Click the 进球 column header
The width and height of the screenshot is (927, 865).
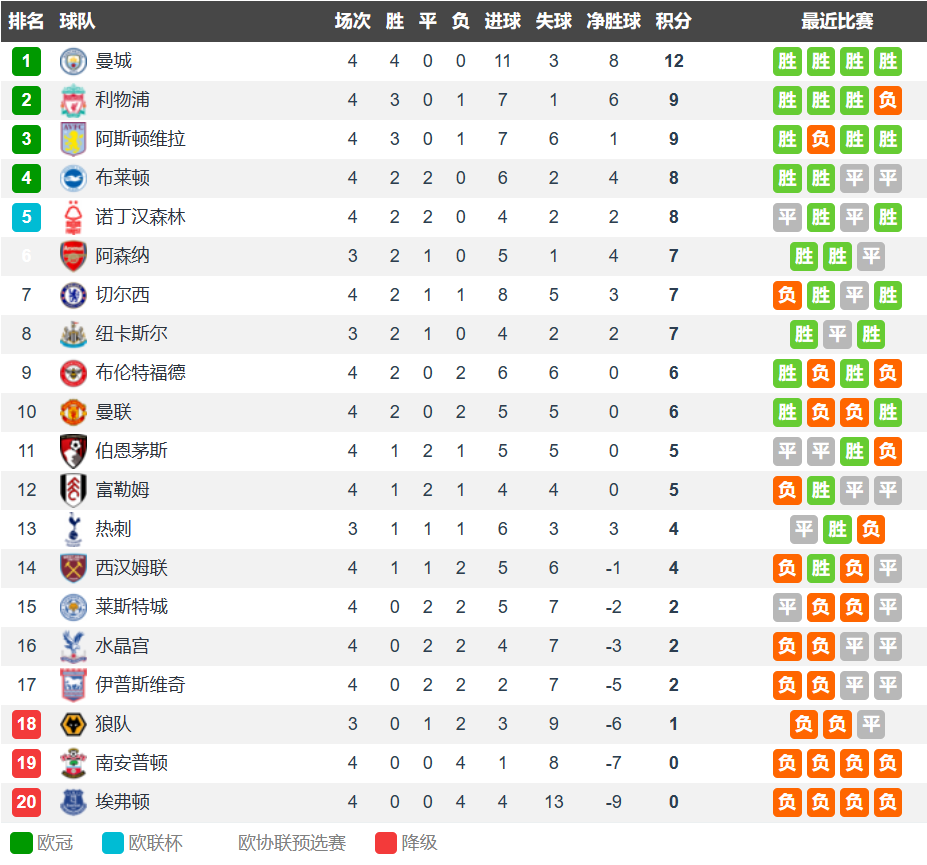coord(503,21)
